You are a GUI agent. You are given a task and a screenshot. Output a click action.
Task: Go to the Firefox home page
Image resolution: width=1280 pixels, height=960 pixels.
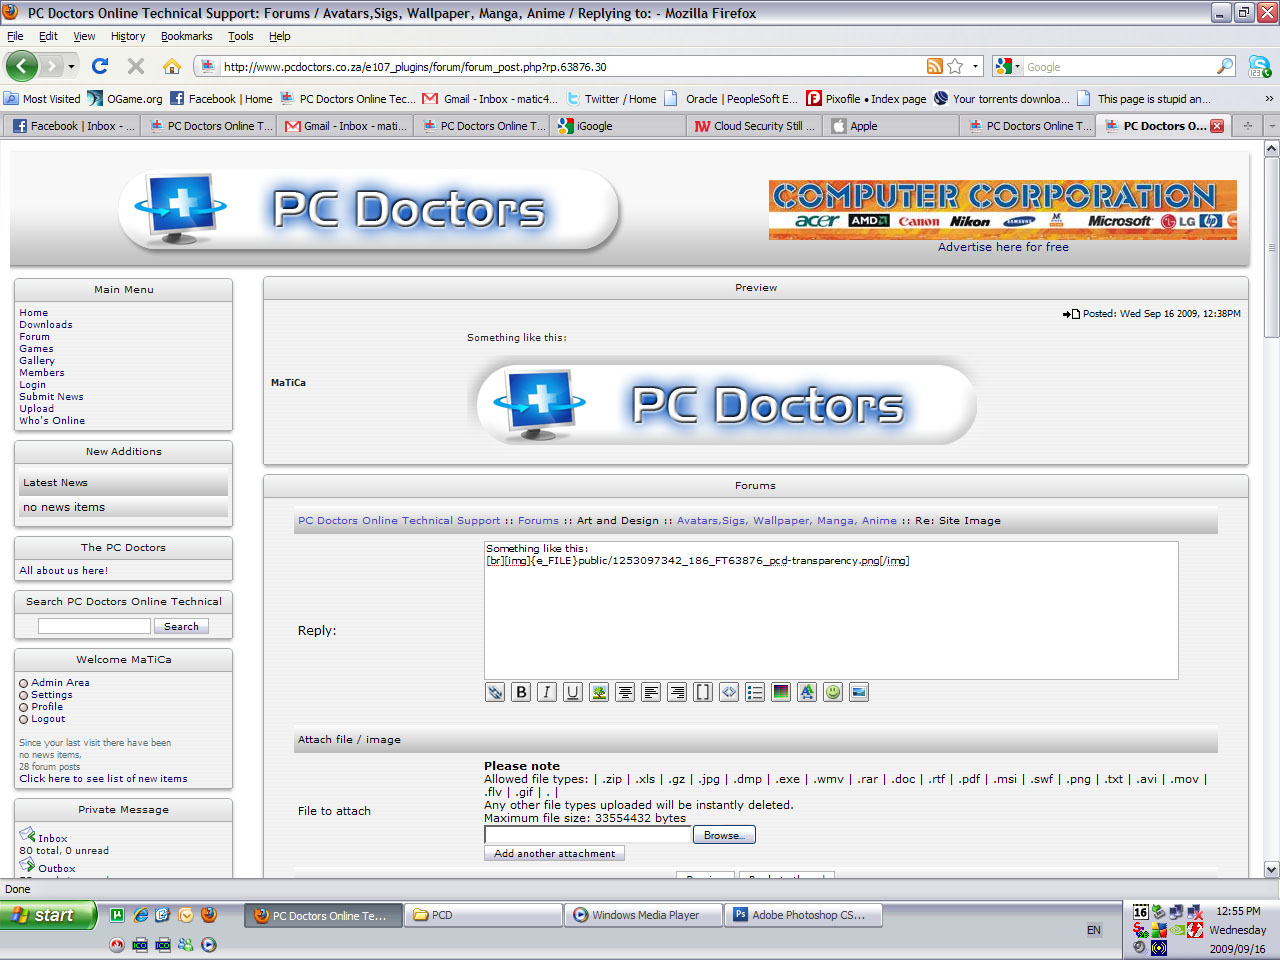(172, 67)
